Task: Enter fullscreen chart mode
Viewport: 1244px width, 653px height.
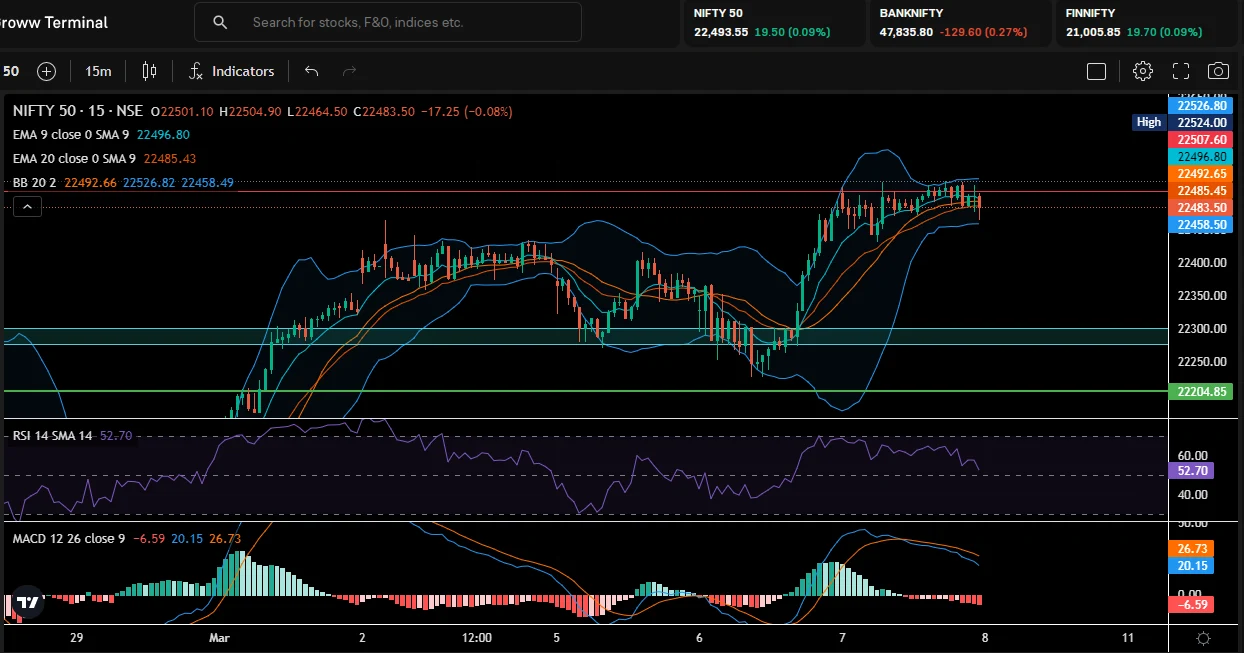Action: tap(1180, 71)
